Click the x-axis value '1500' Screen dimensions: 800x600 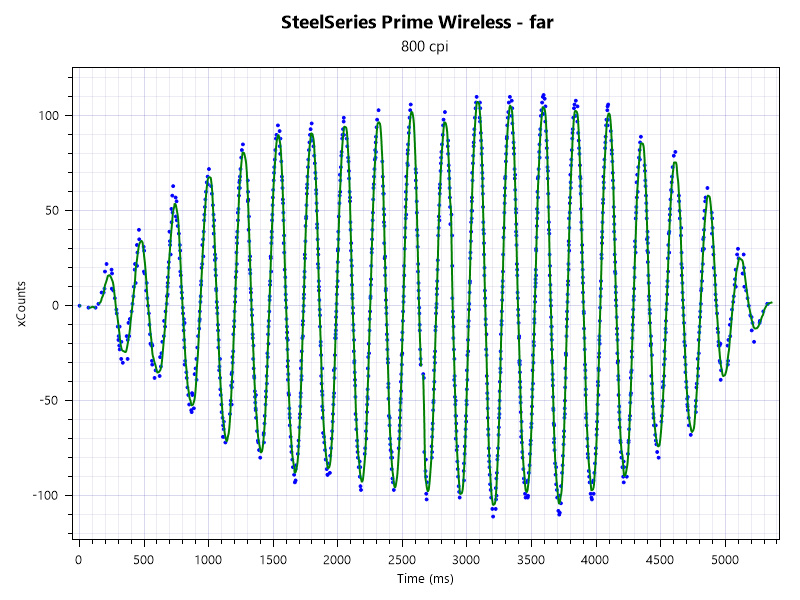click(x=273, y=560)
